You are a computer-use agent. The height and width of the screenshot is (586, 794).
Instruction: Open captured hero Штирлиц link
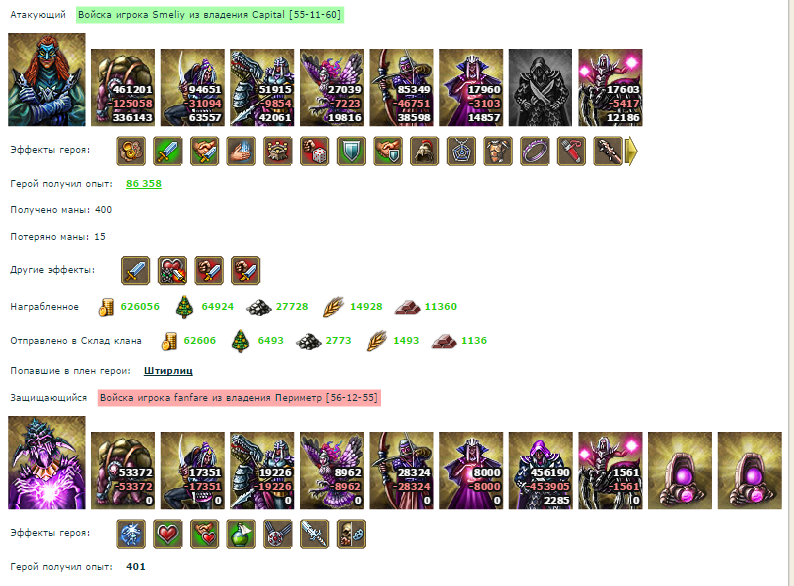pyautogui.click(x=168, y=371)
